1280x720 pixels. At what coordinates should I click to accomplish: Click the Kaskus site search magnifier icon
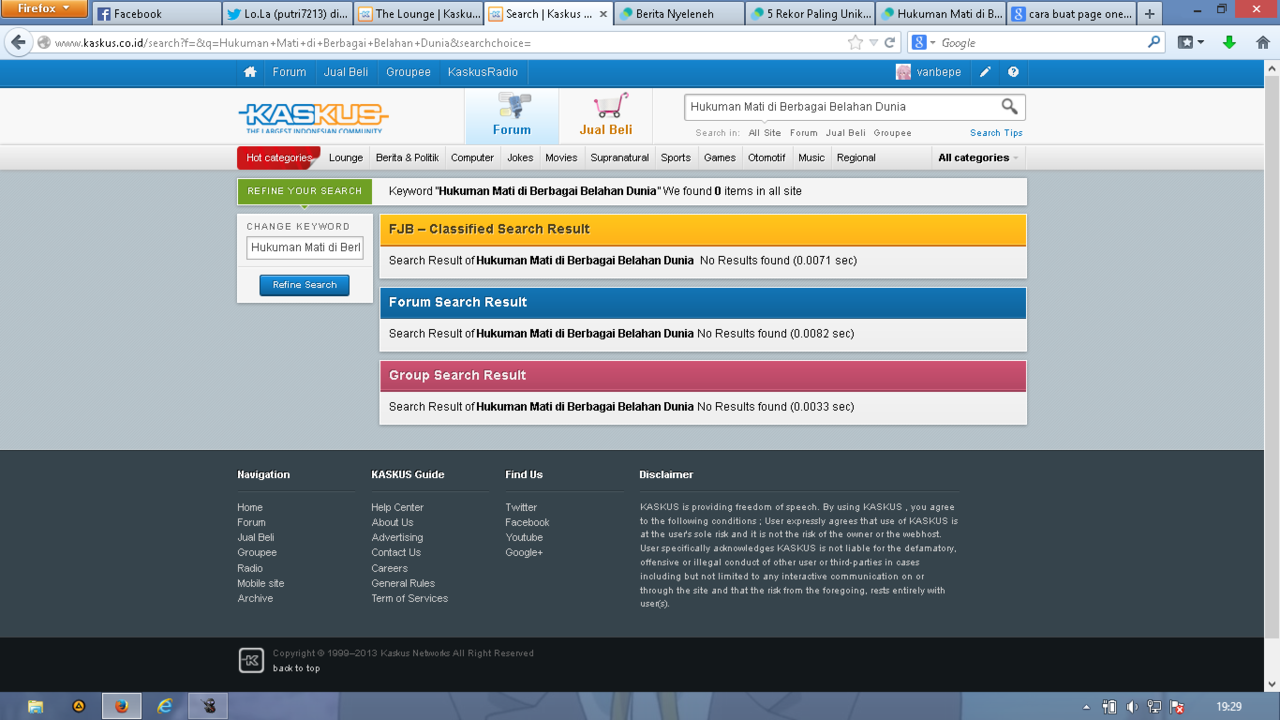tap(1009, 106)
